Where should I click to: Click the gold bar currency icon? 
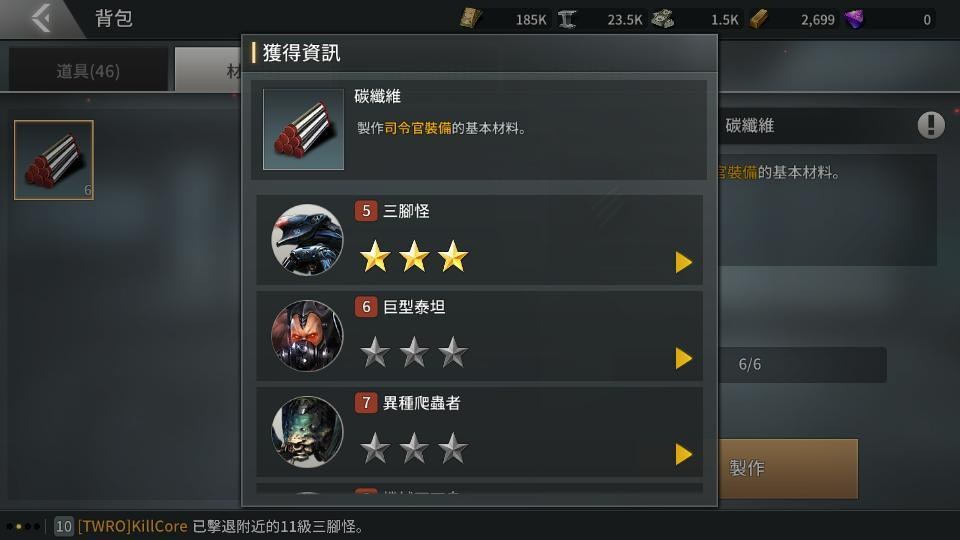point(759,19)
